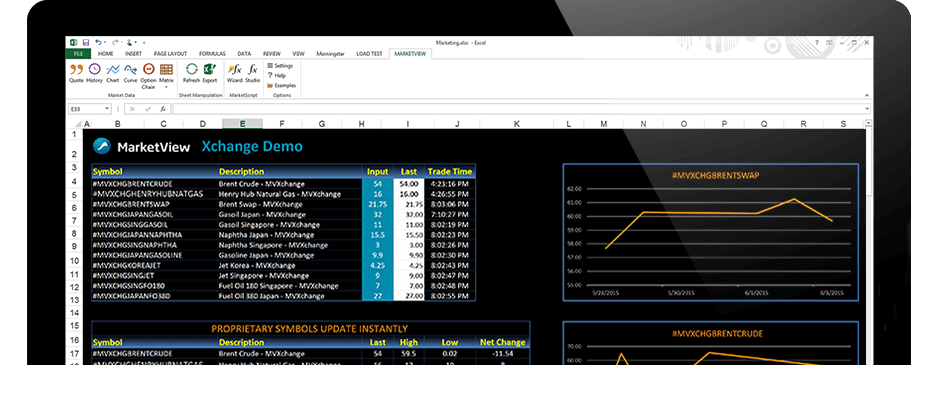Switch to the REVIEW tab

coord(272,53)
